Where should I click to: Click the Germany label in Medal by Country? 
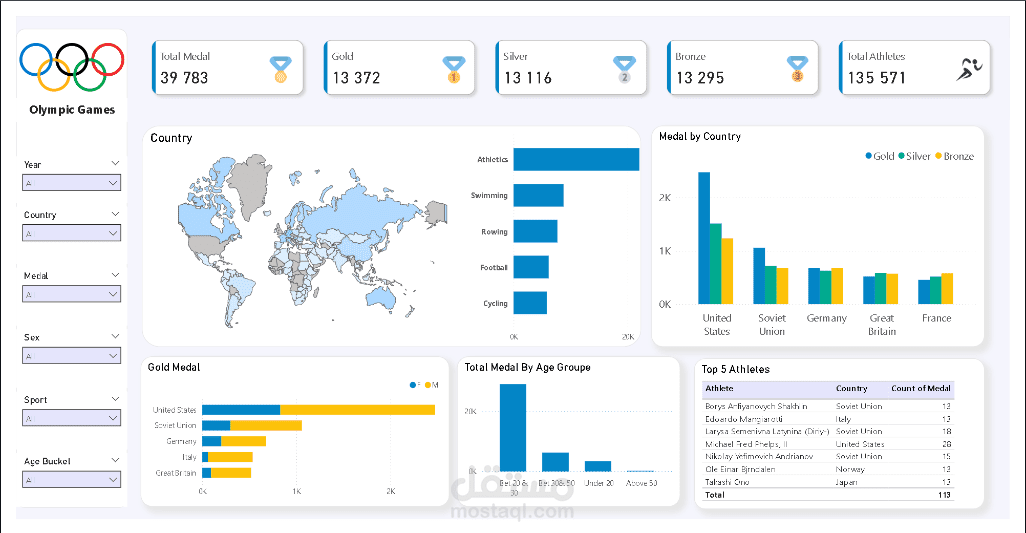click(x=826, y=318)
